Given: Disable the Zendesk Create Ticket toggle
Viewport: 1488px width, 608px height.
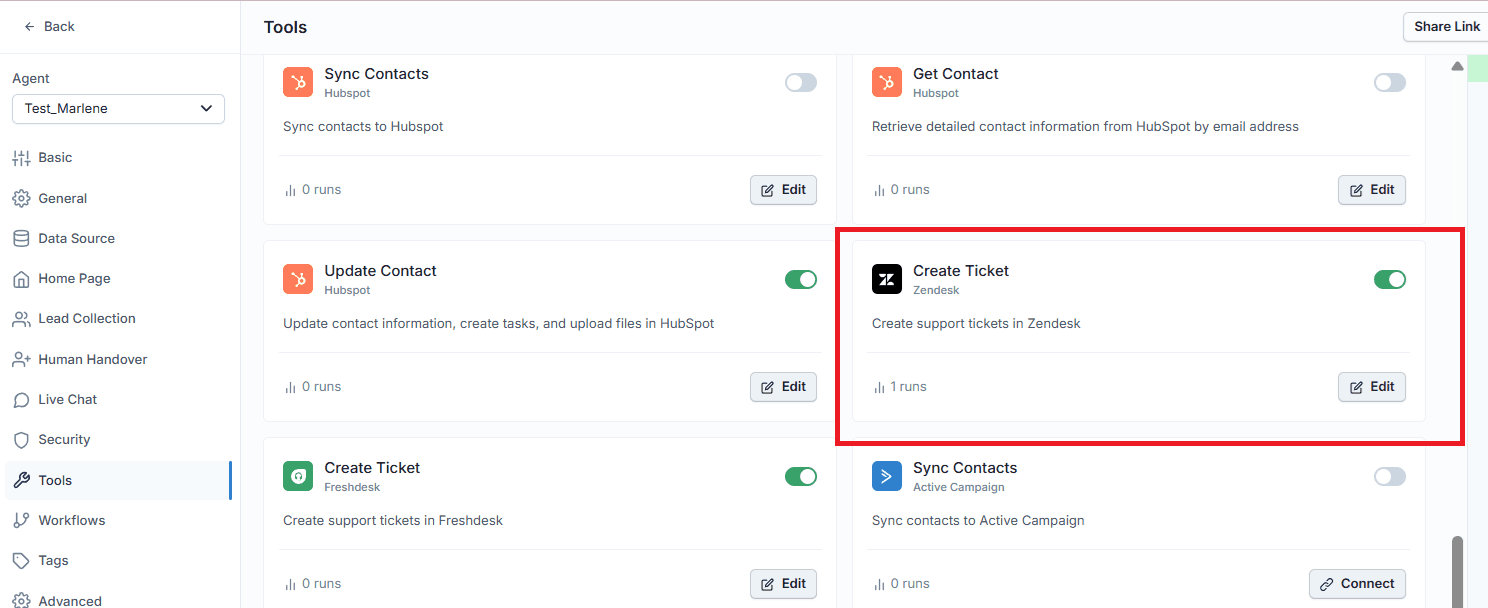Looking at the screenshot, I should [x=1390, y=279].
